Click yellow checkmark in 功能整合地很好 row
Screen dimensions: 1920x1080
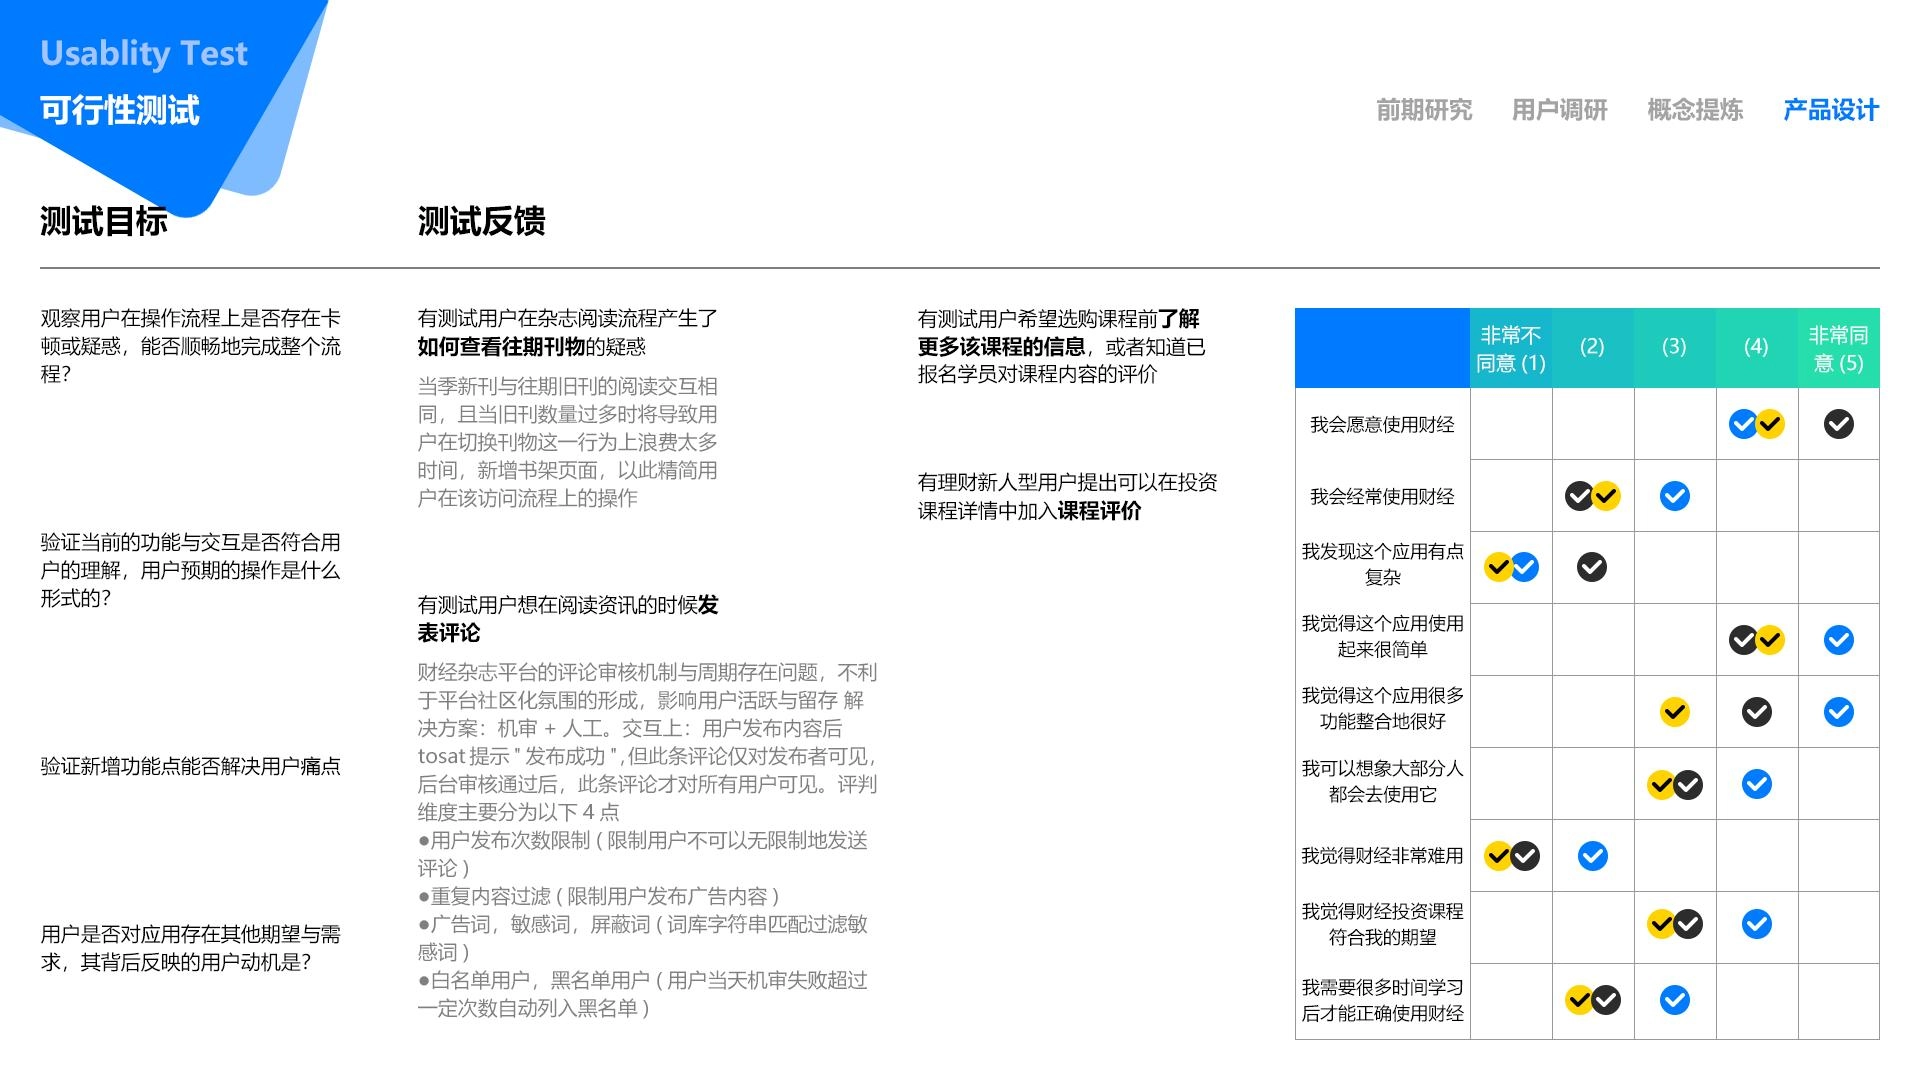(x=1674, y=712)
